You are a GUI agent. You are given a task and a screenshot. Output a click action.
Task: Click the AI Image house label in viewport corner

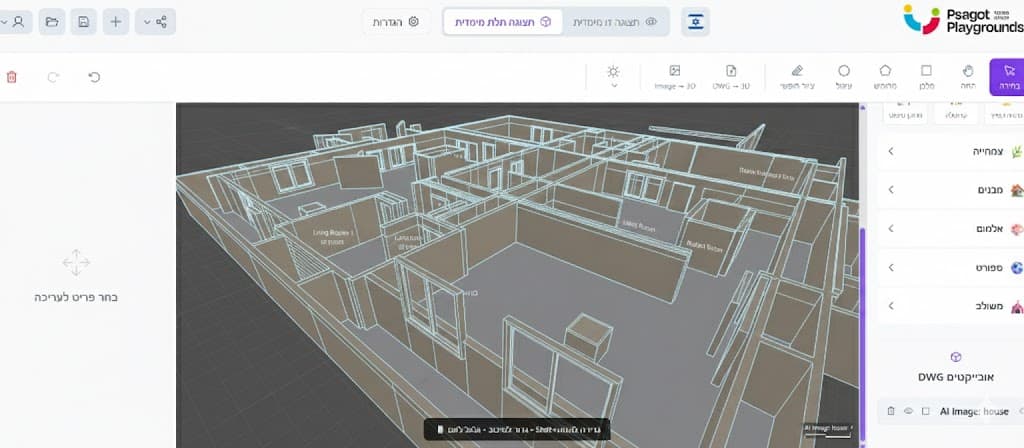828,428
